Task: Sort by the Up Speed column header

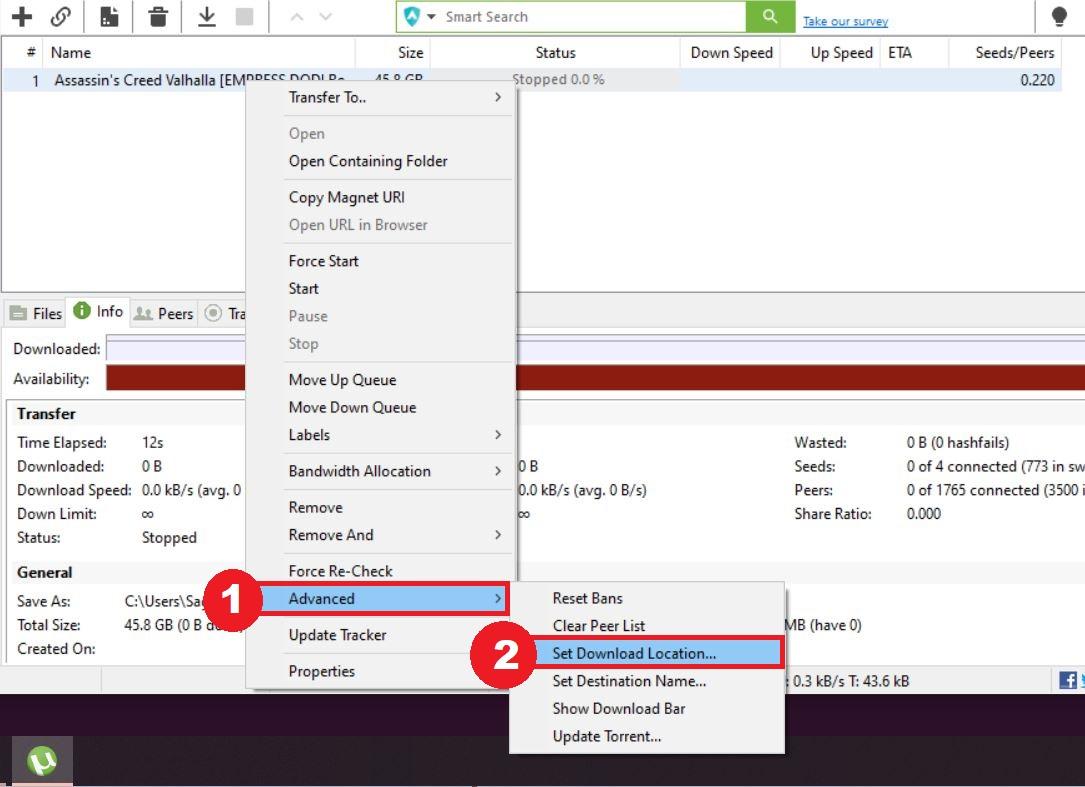Action: [830, 53]
